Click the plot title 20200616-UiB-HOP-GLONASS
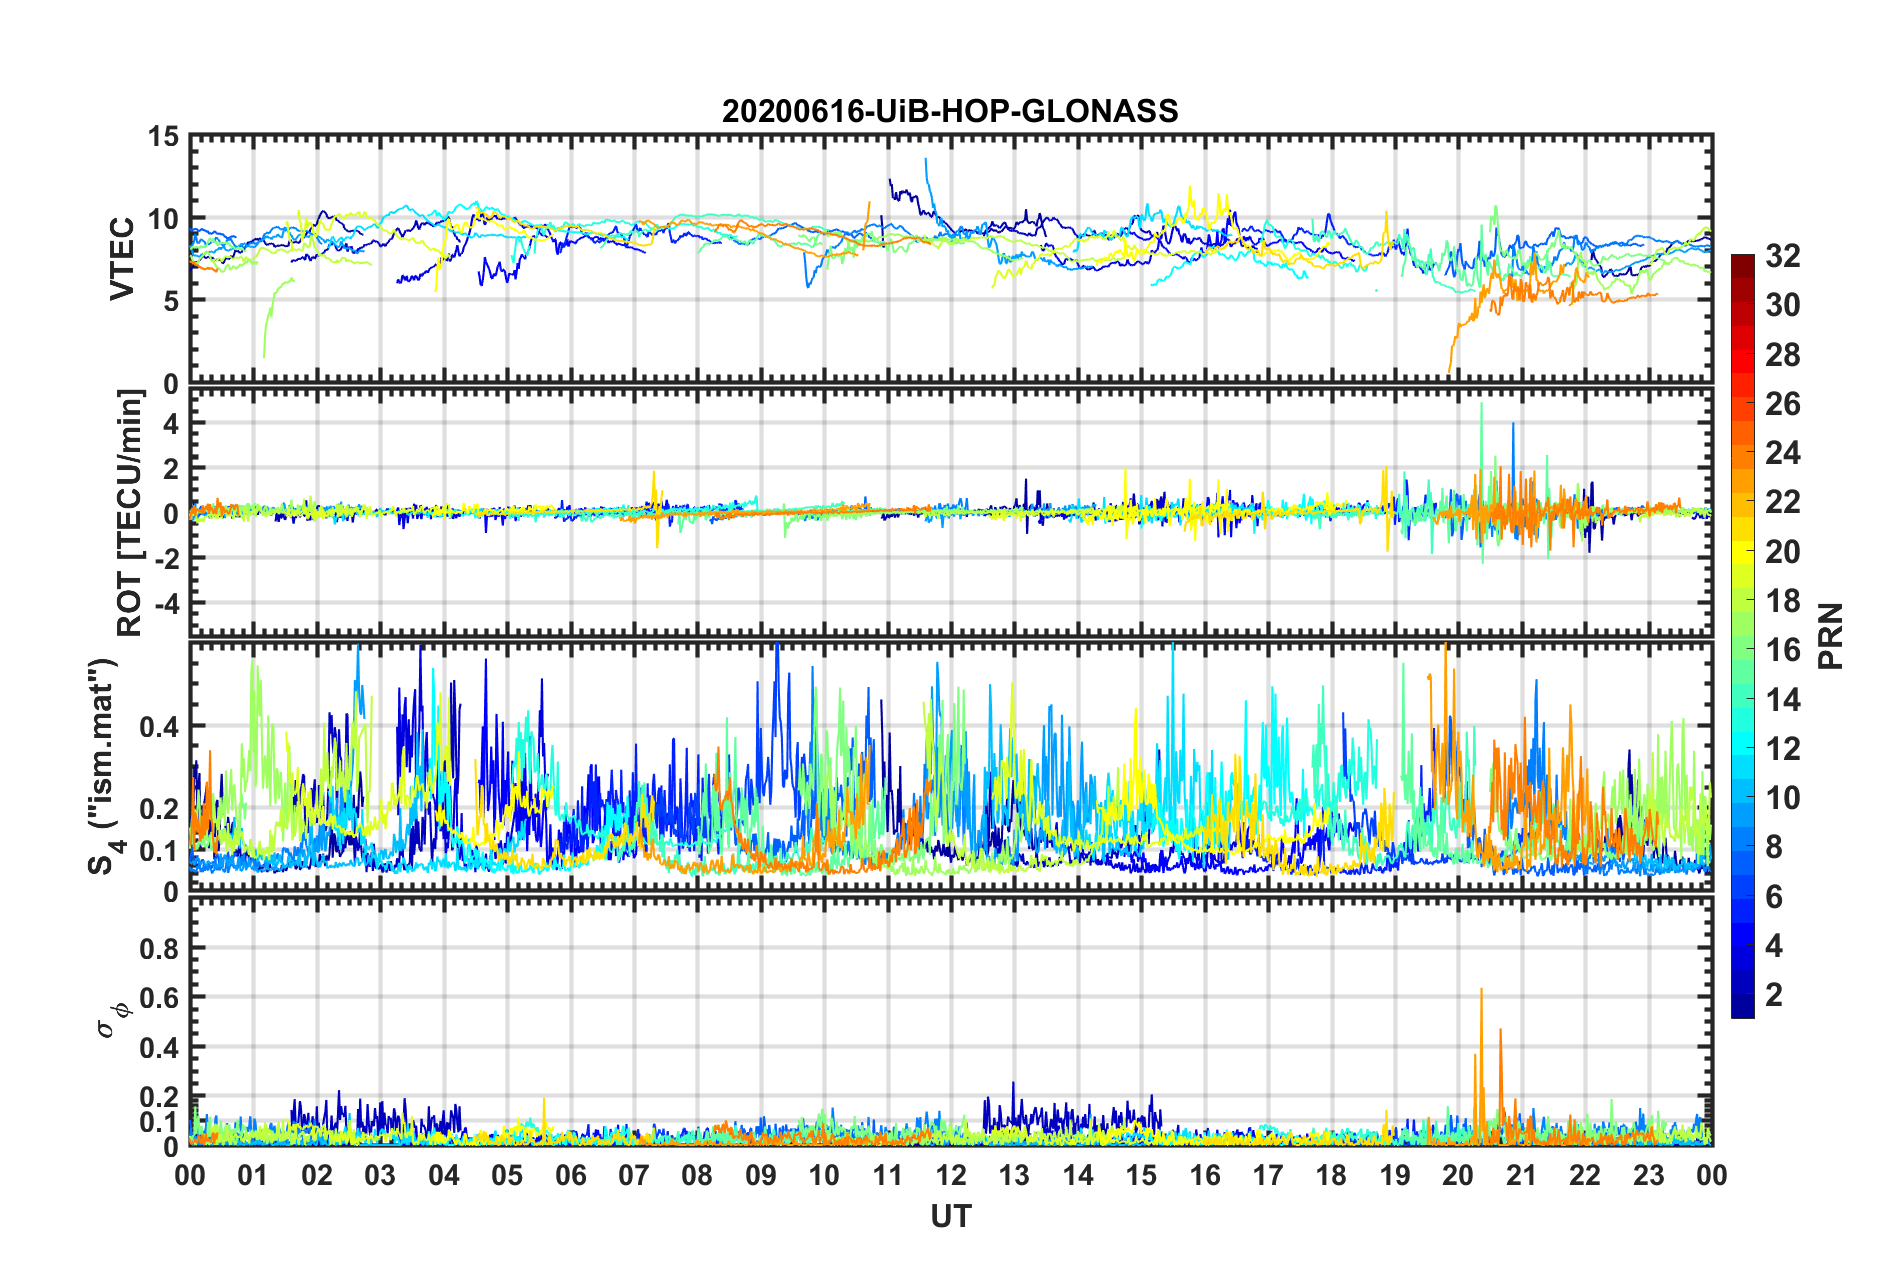The height and width of the screenshot is (1272, 1902). (950, 111)
